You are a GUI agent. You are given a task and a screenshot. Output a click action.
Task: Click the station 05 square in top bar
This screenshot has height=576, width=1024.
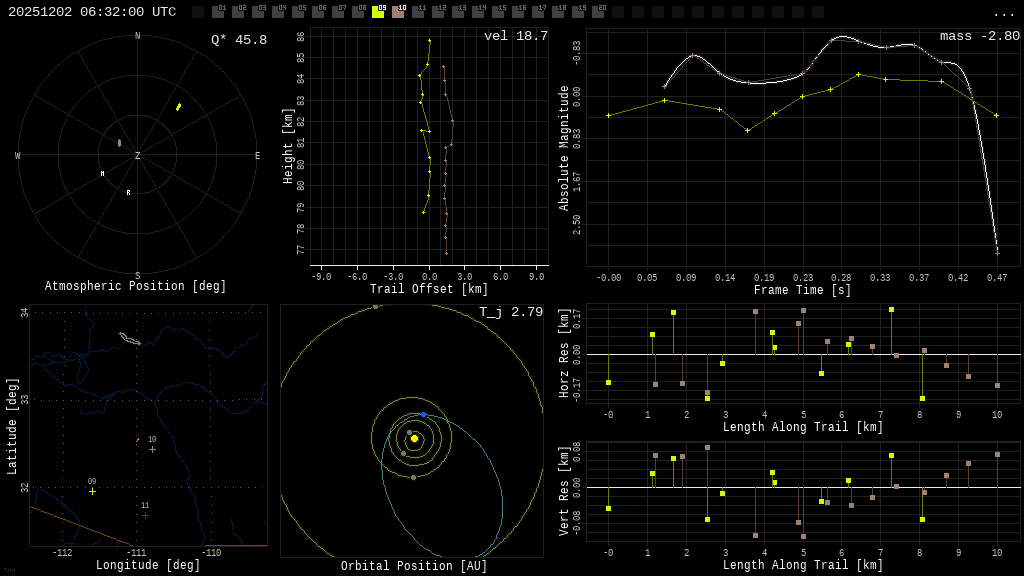point(298,12)
